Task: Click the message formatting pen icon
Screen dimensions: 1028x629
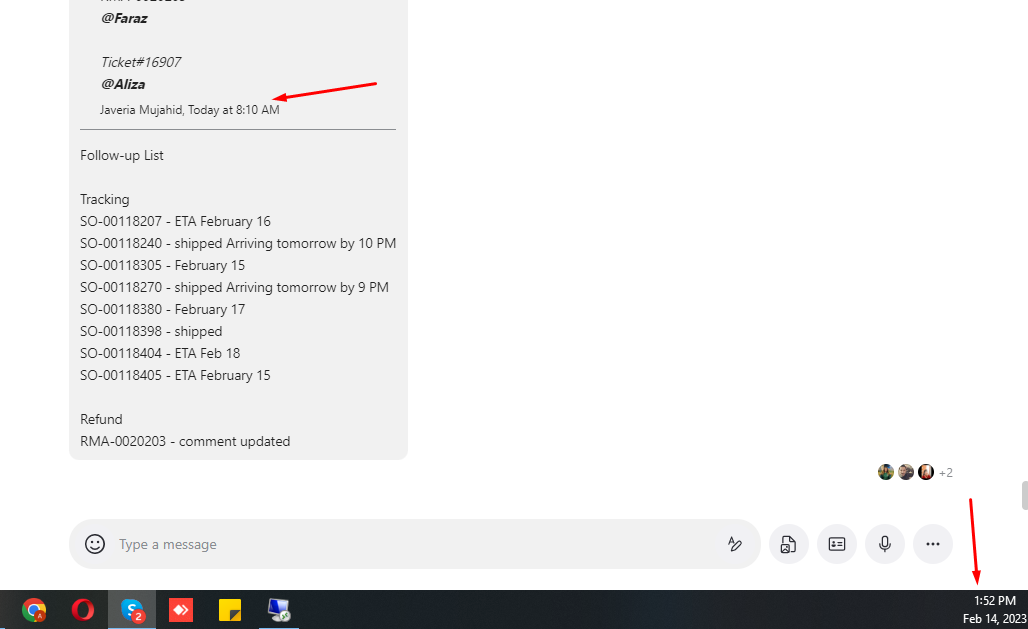Action: tap(734, 544)
